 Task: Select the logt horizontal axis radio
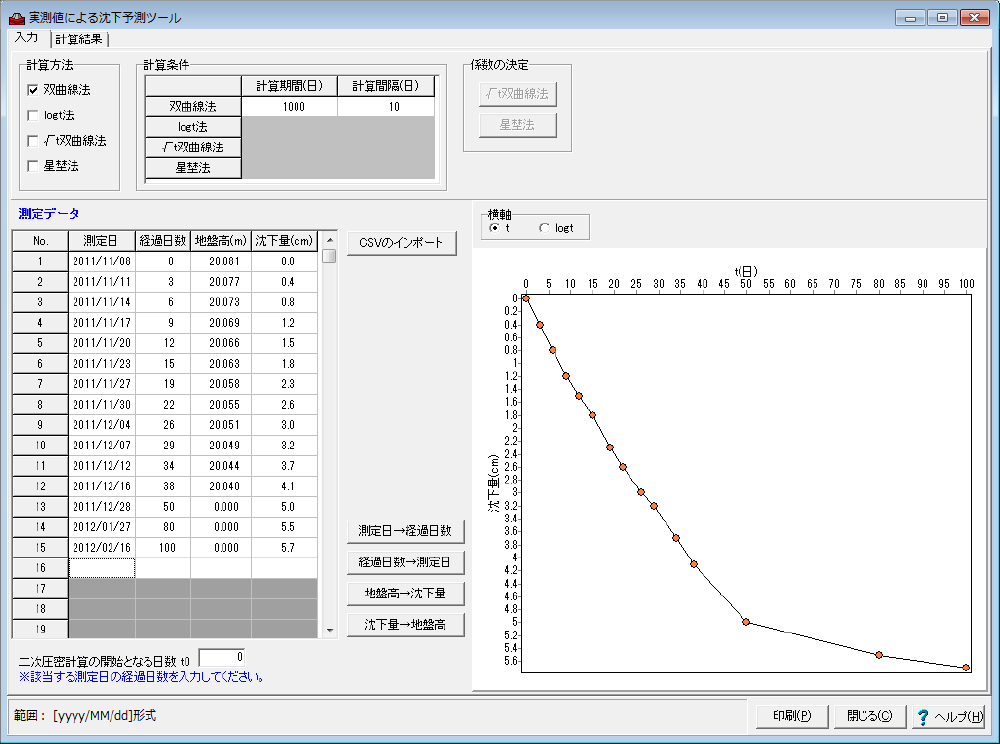544,228
